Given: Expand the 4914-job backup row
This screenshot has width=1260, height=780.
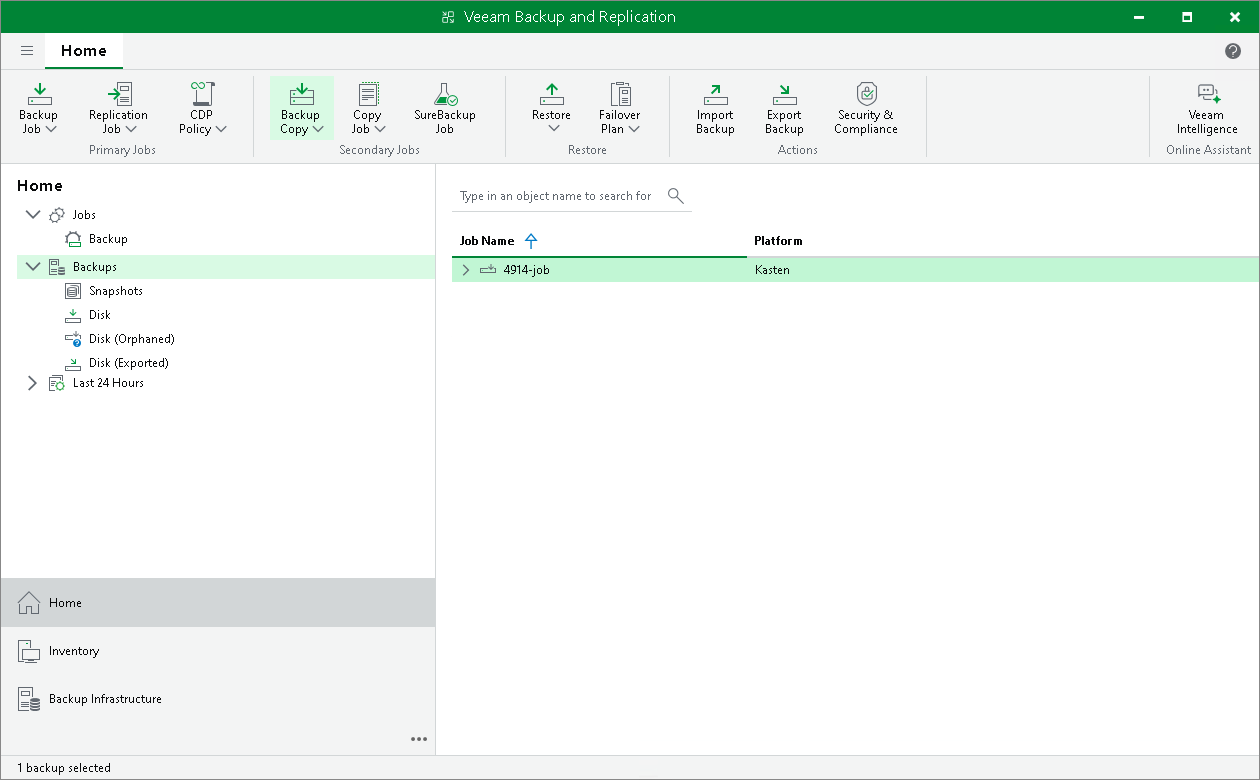Looking at the screenshot, I should [465, 270].
